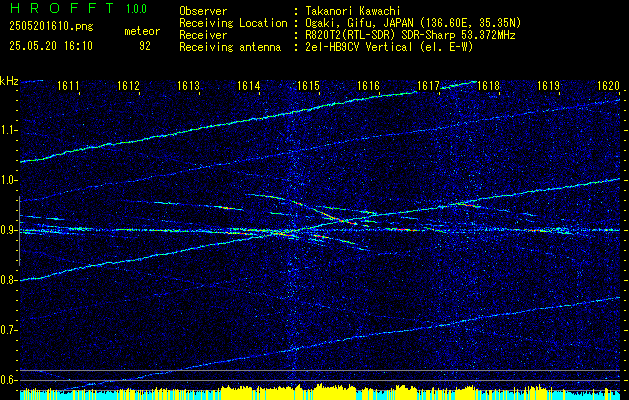Click the kHz axis unit label

(x=9, y=81)
